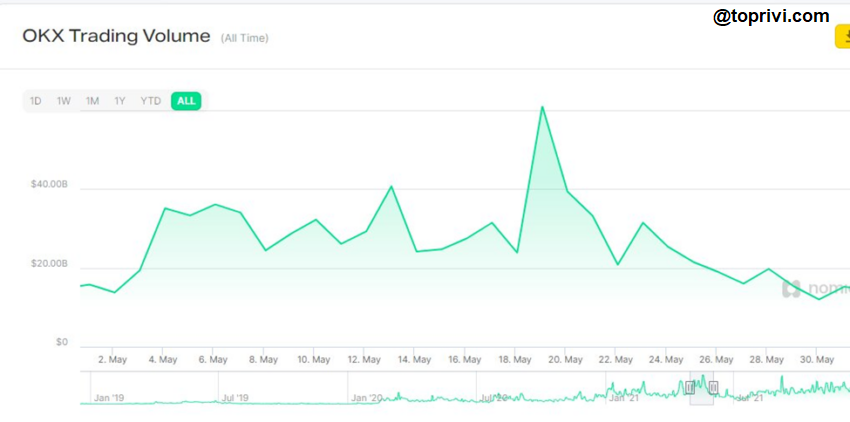Click the 12. May date label
Screen dimensions: 850x422
tap(364, 360)
